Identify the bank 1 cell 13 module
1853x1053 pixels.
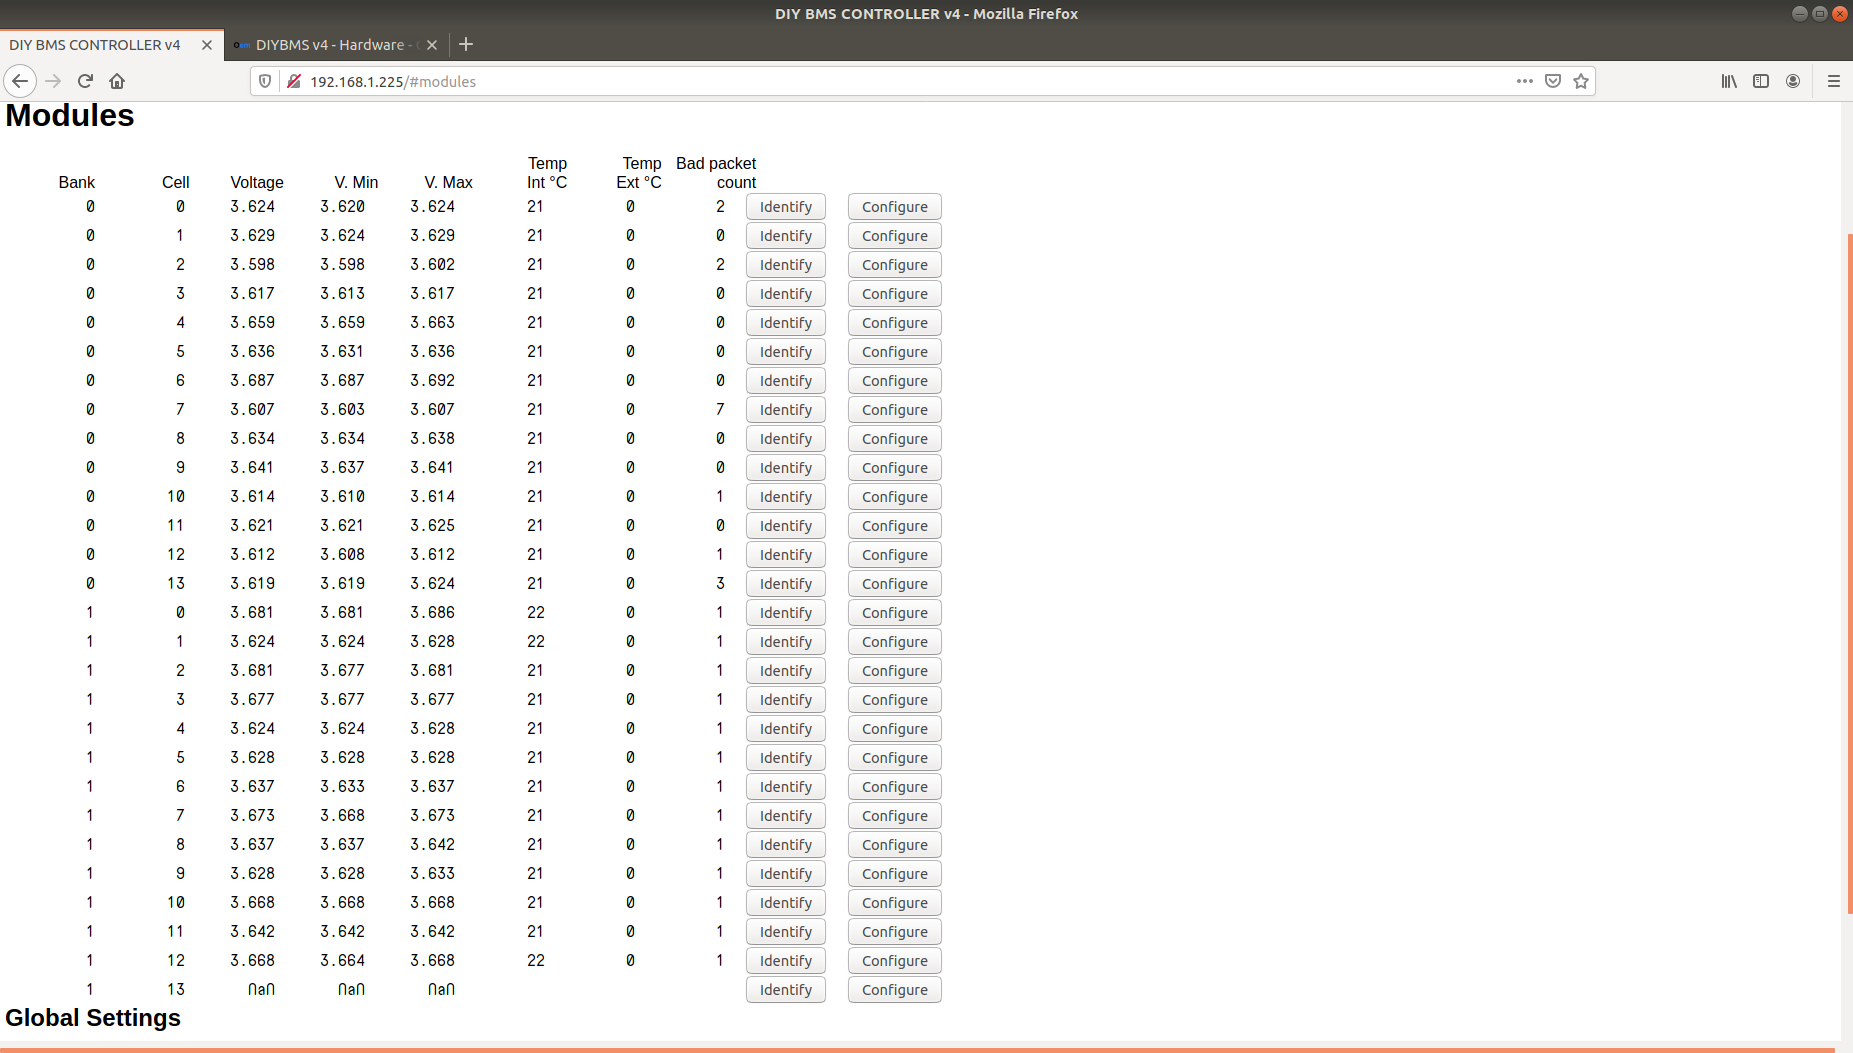785,990
